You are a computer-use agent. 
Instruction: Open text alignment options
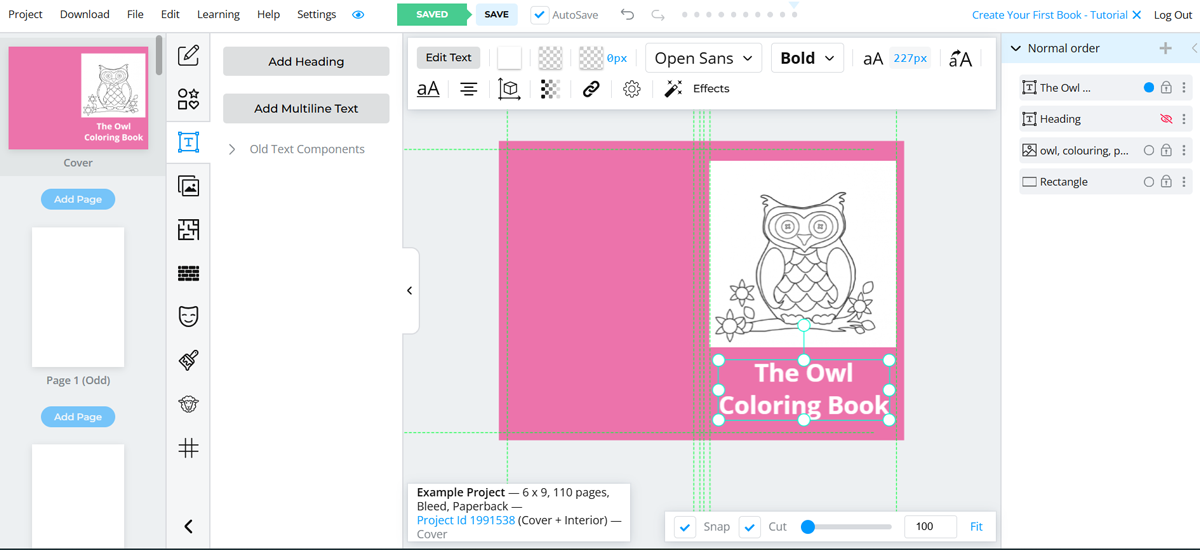pos(468,89)
